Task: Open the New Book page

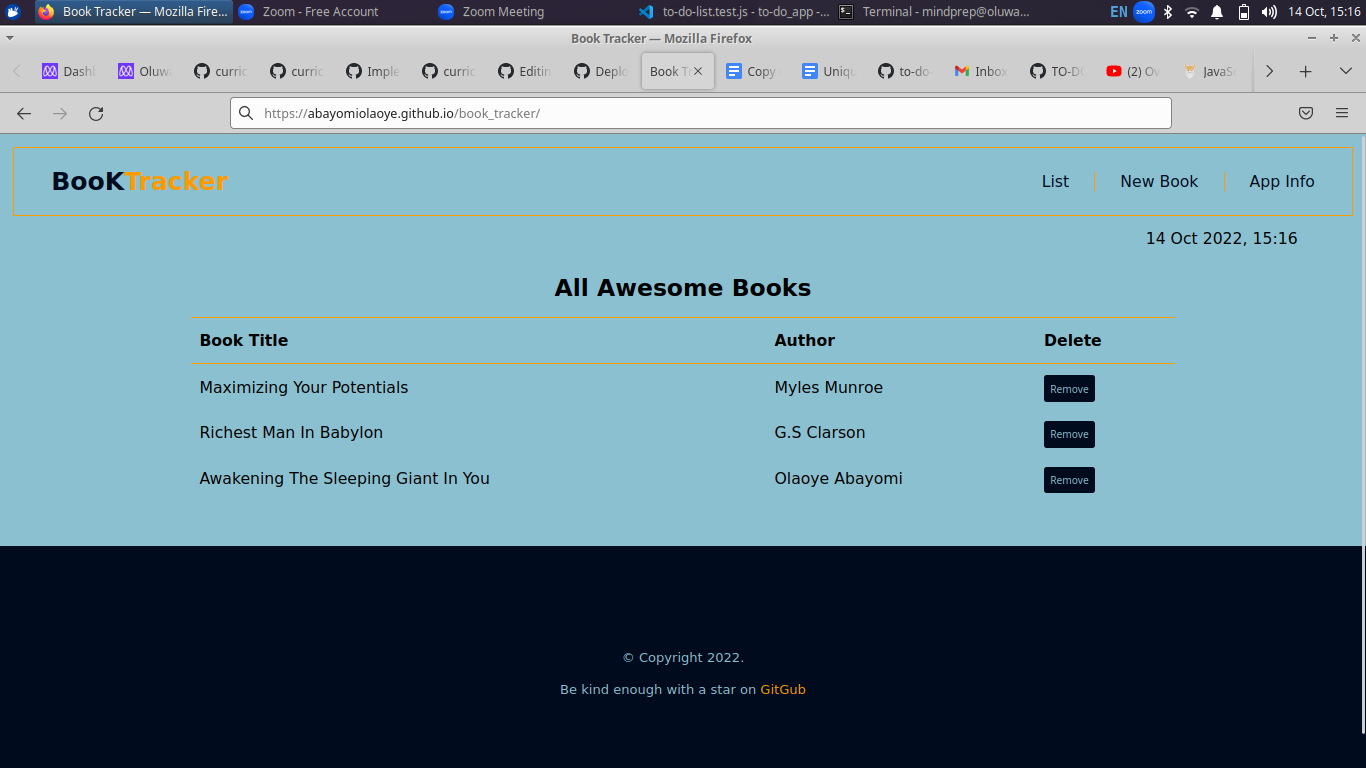Action: [x=1159, y=181]
